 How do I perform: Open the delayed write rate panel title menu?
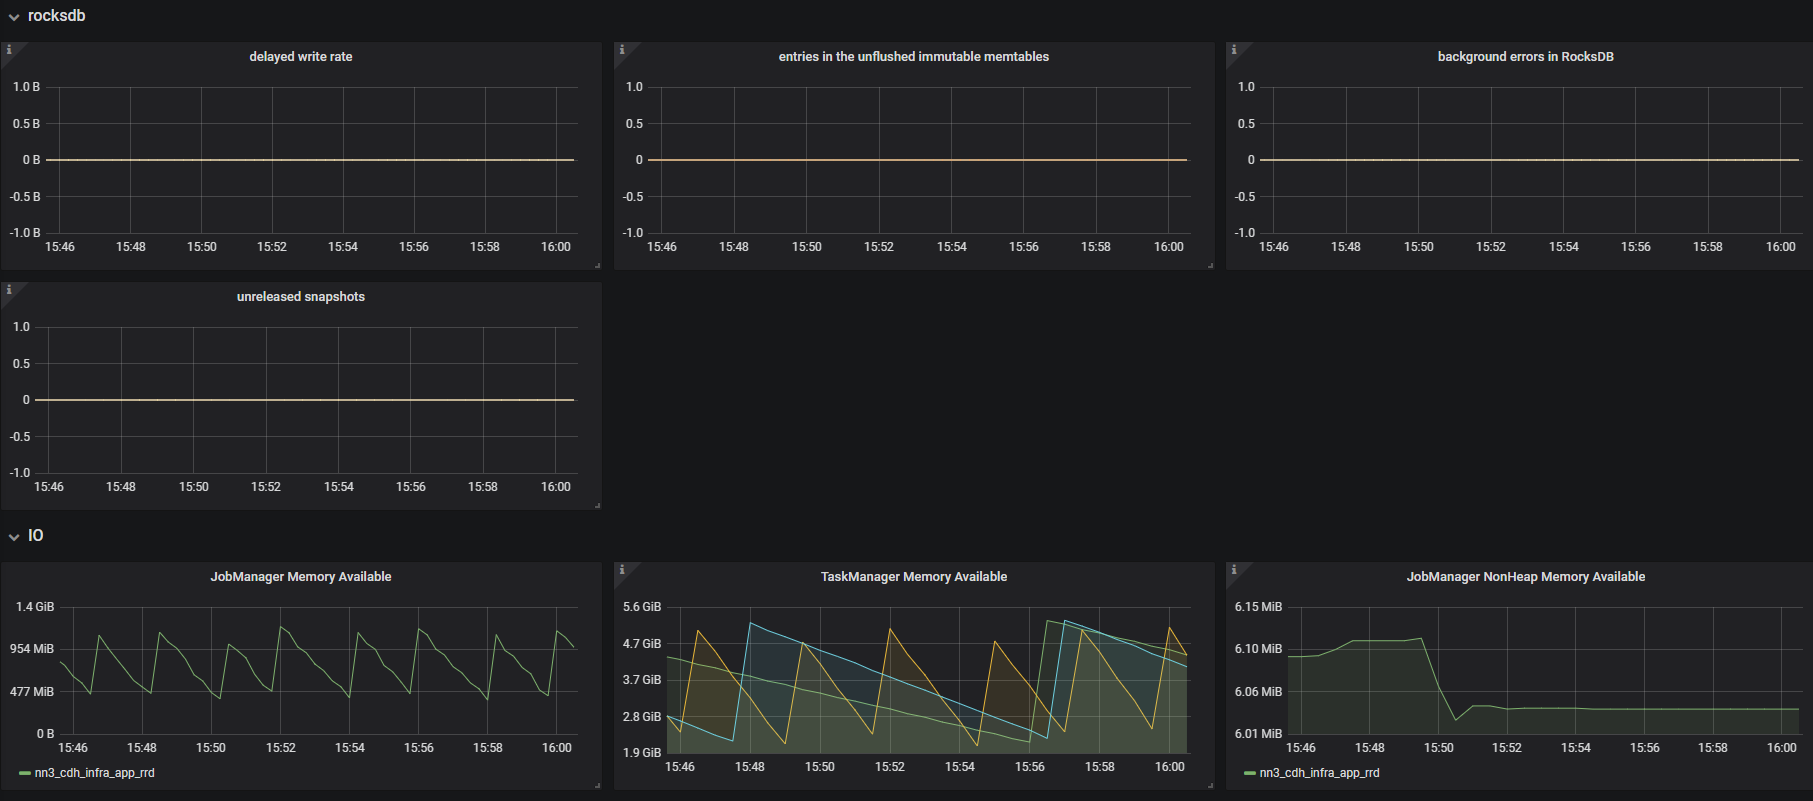click(x=301, y=57)
